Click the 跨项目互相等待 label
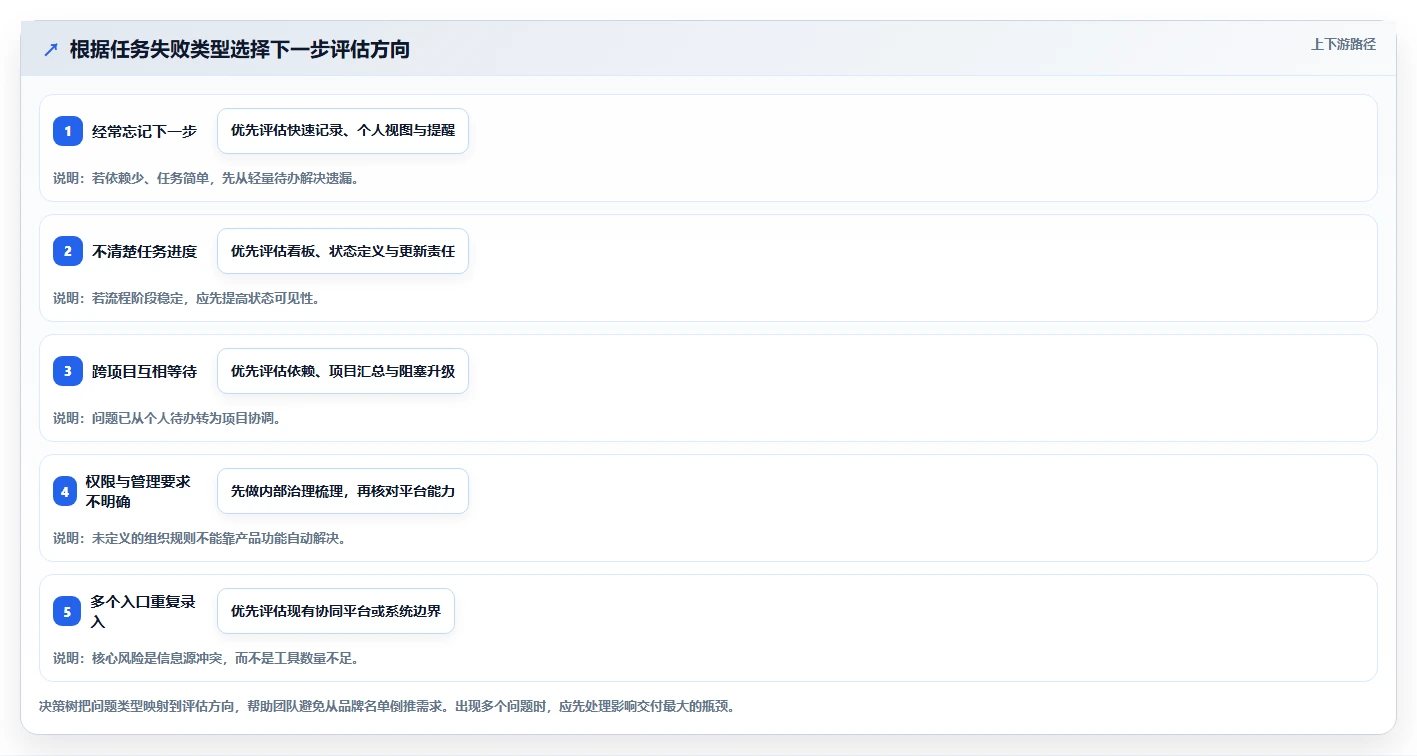This screenshot has width=1417, height=756. [145, 371]
